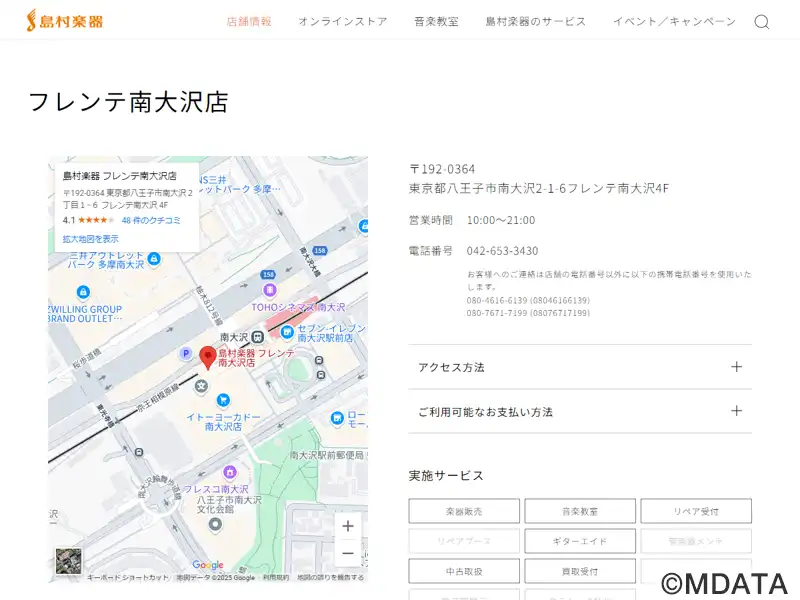
Task: Click the ギターエイド service button
Action: [x=580, y=541]
